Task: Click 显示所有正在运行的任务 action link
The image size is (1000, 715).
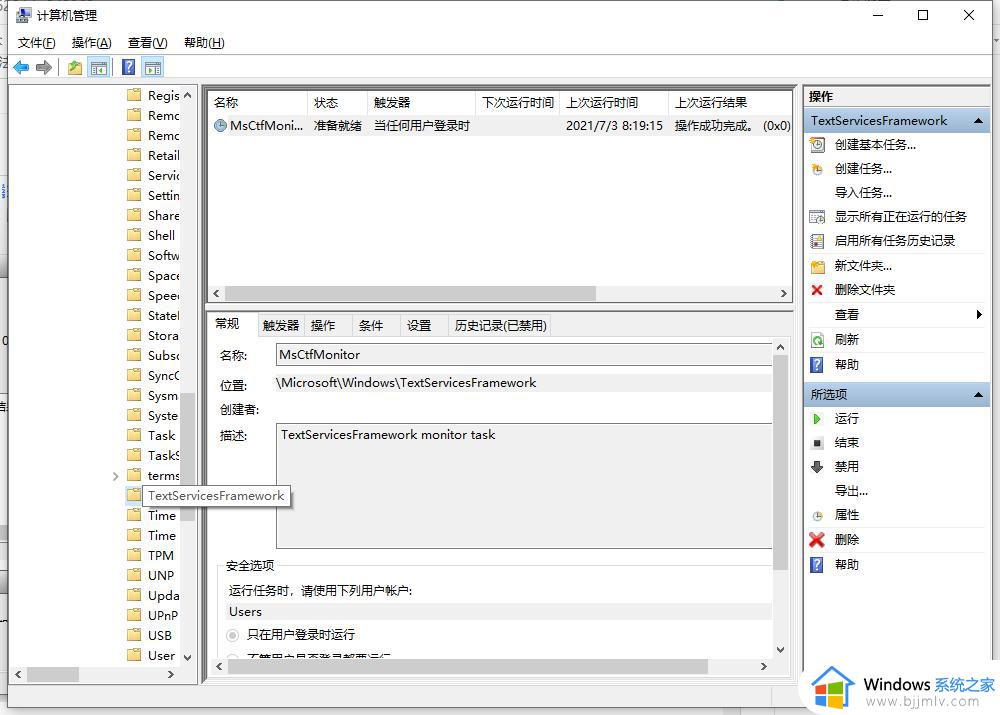Action: [901, 217]
